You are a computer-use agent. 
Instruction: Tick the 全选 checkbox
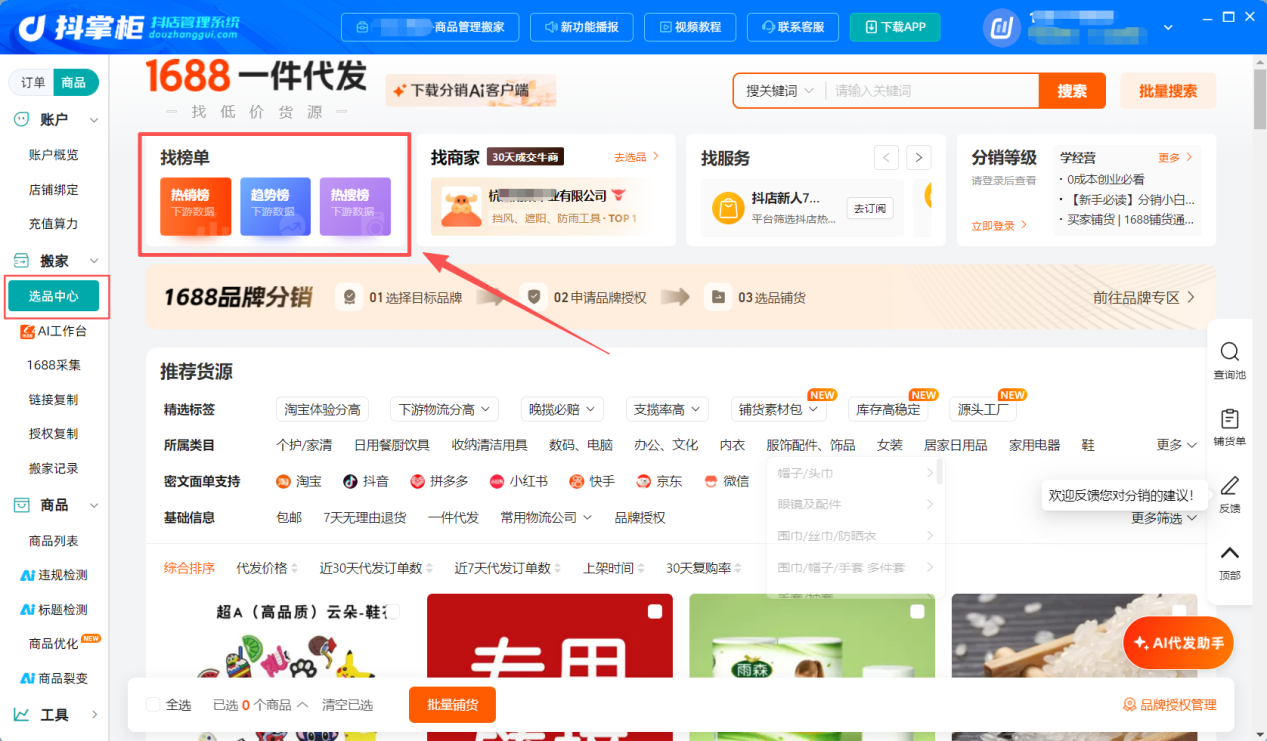(153, 705)
